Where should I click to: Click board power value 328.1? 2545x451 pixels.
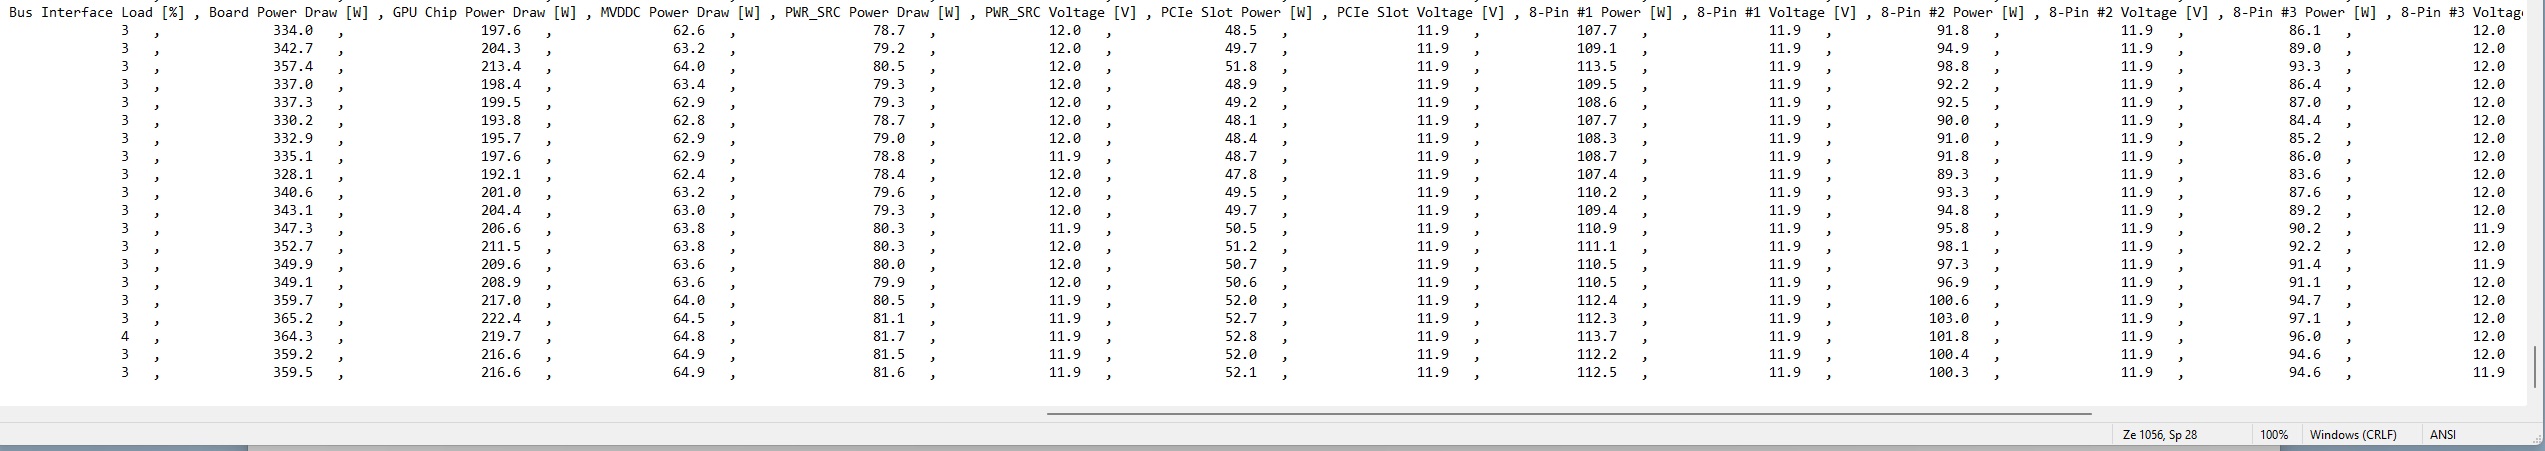click(293, 174)
